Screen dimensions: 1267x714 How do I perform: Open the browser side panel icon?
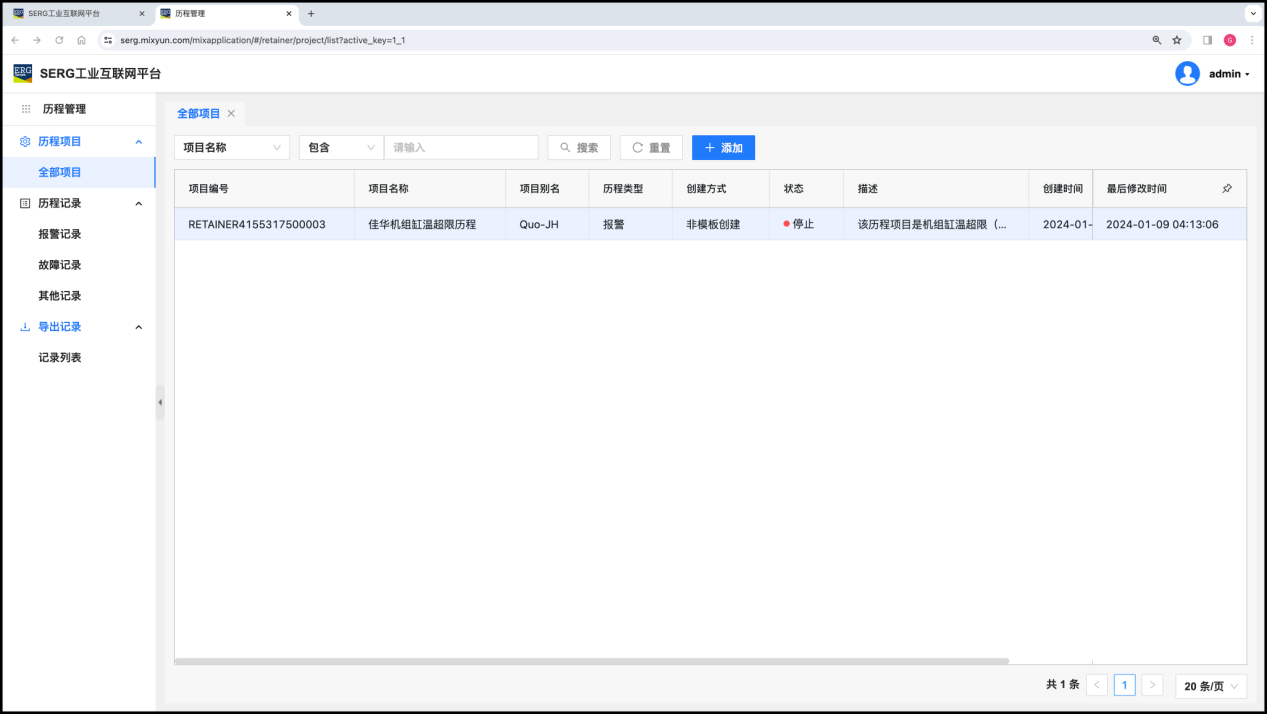(1207, 40)
